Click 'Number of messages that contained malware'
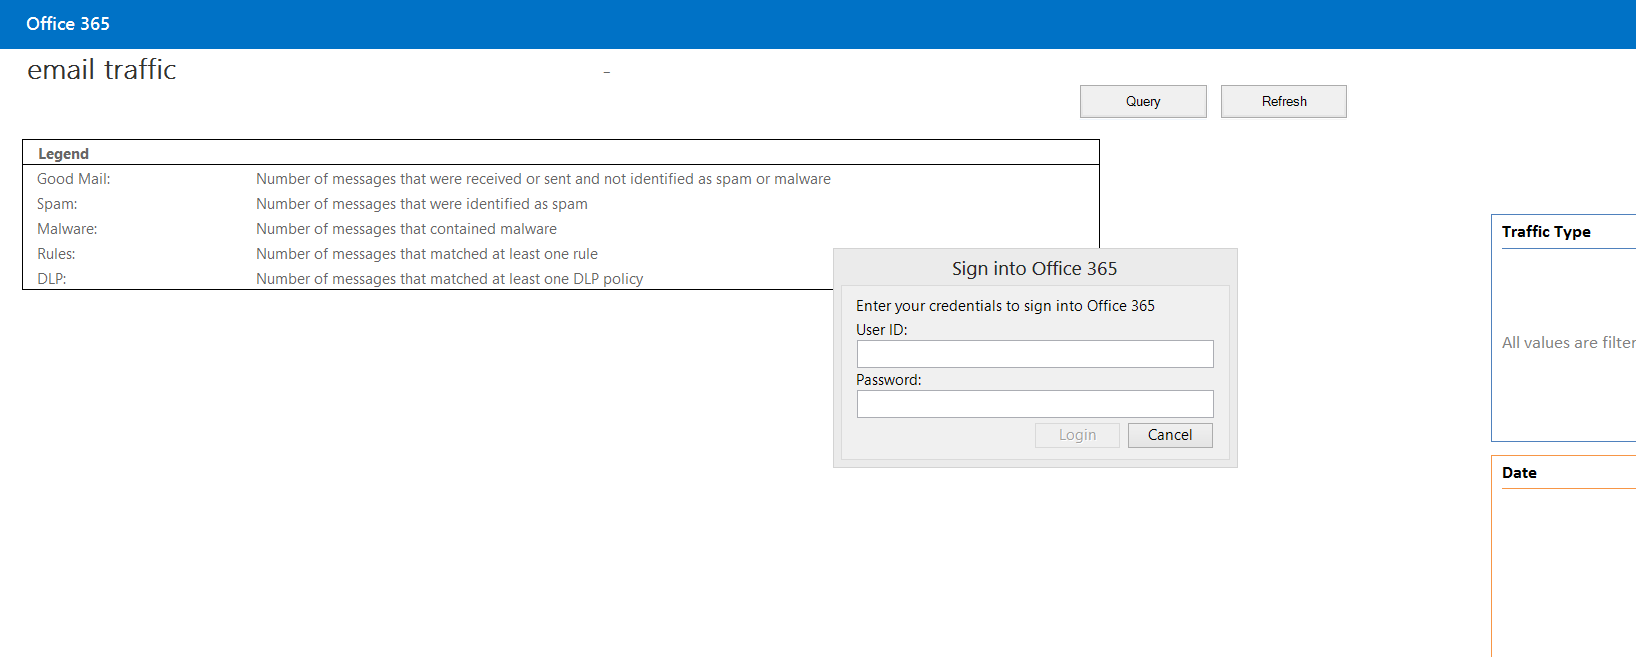Viewport: 1636px width, 657px height. coord(406,229)
